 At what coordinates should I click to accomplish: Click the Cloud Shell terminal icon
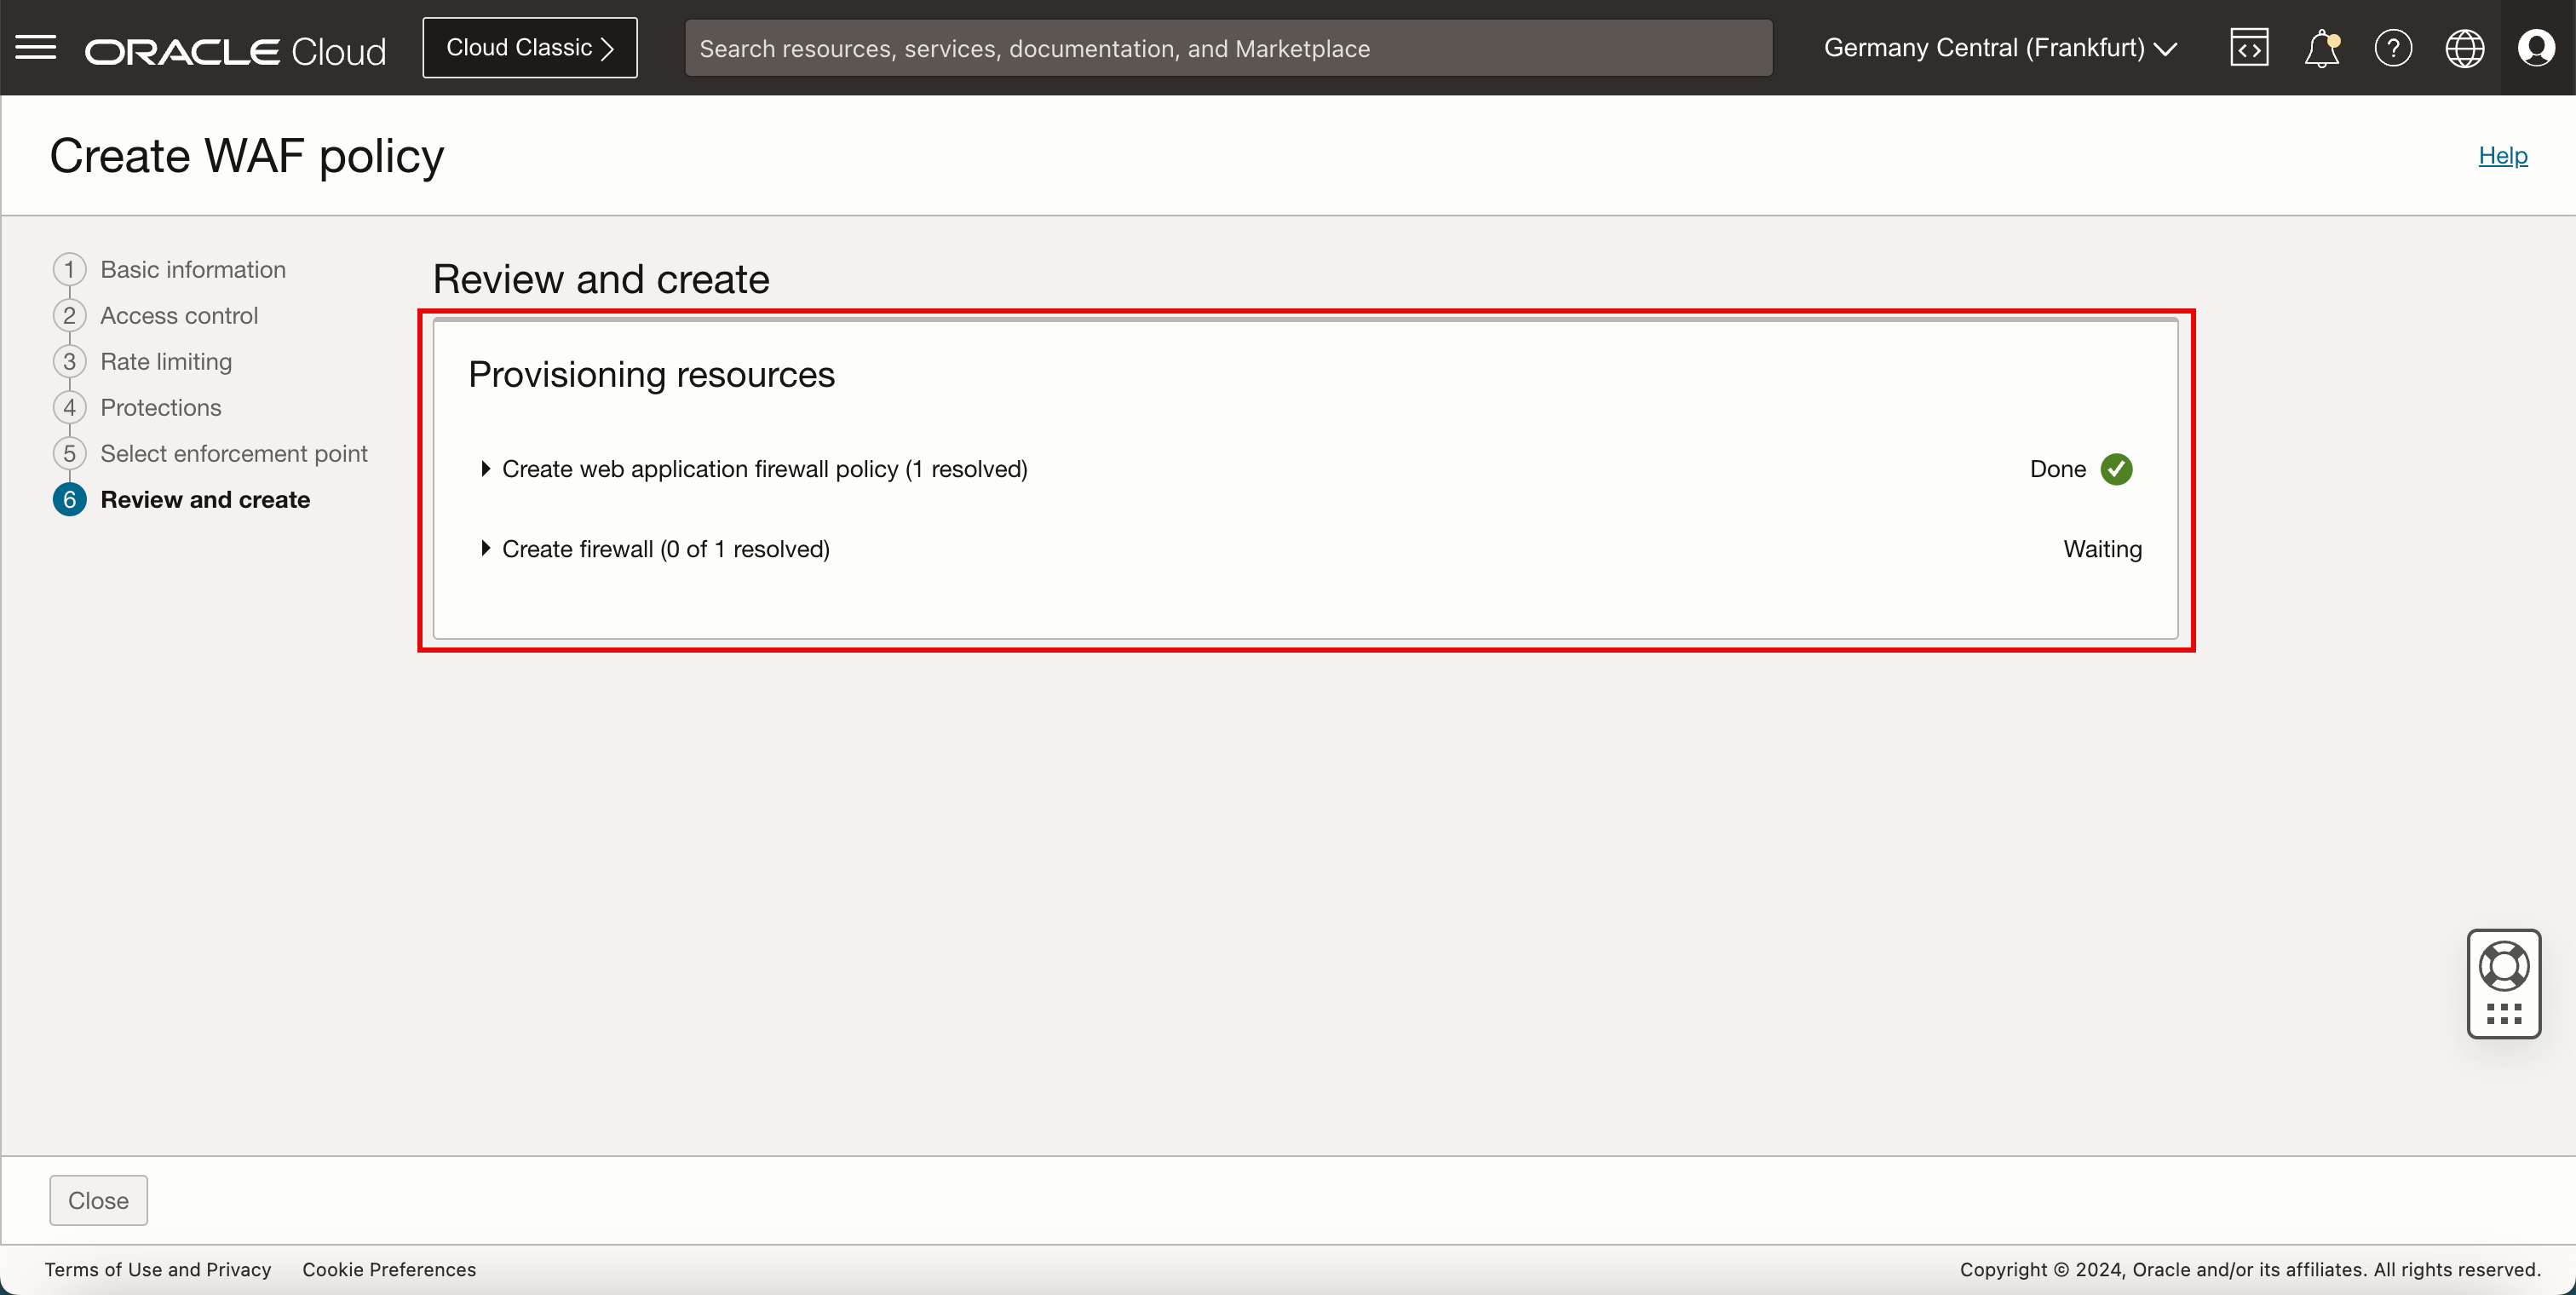click(x=2249, y=46)
